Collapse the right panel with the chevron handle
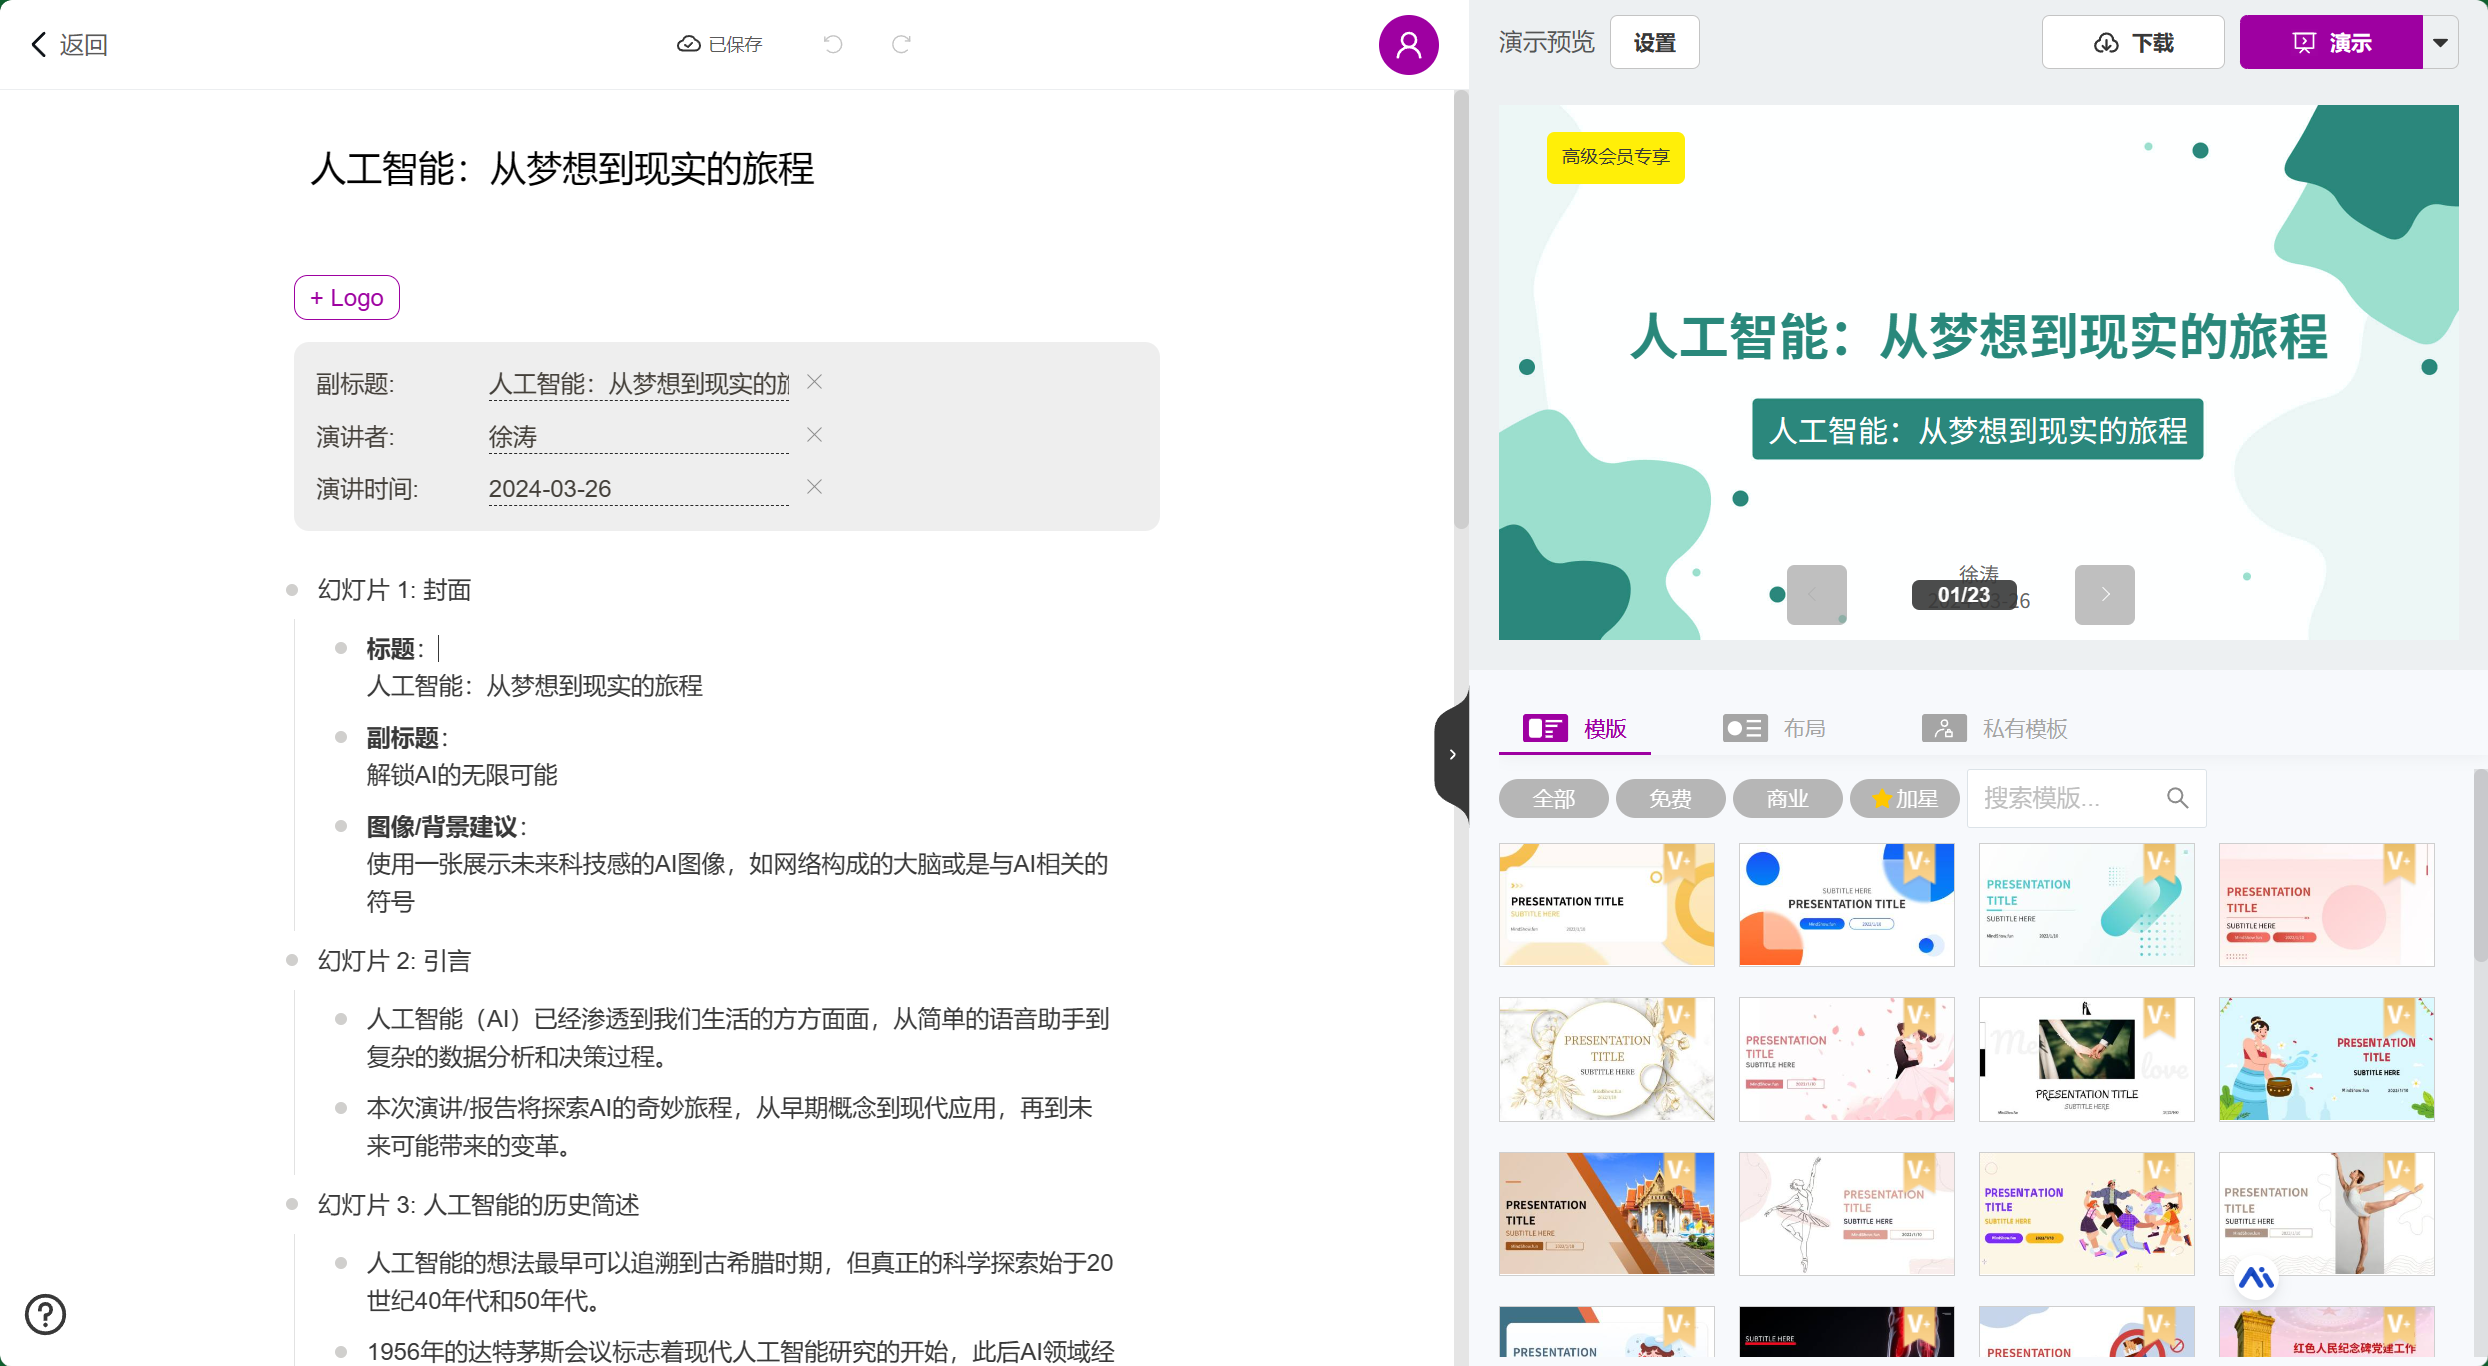2488x1366 pixels. click(x=1452, y=753)
